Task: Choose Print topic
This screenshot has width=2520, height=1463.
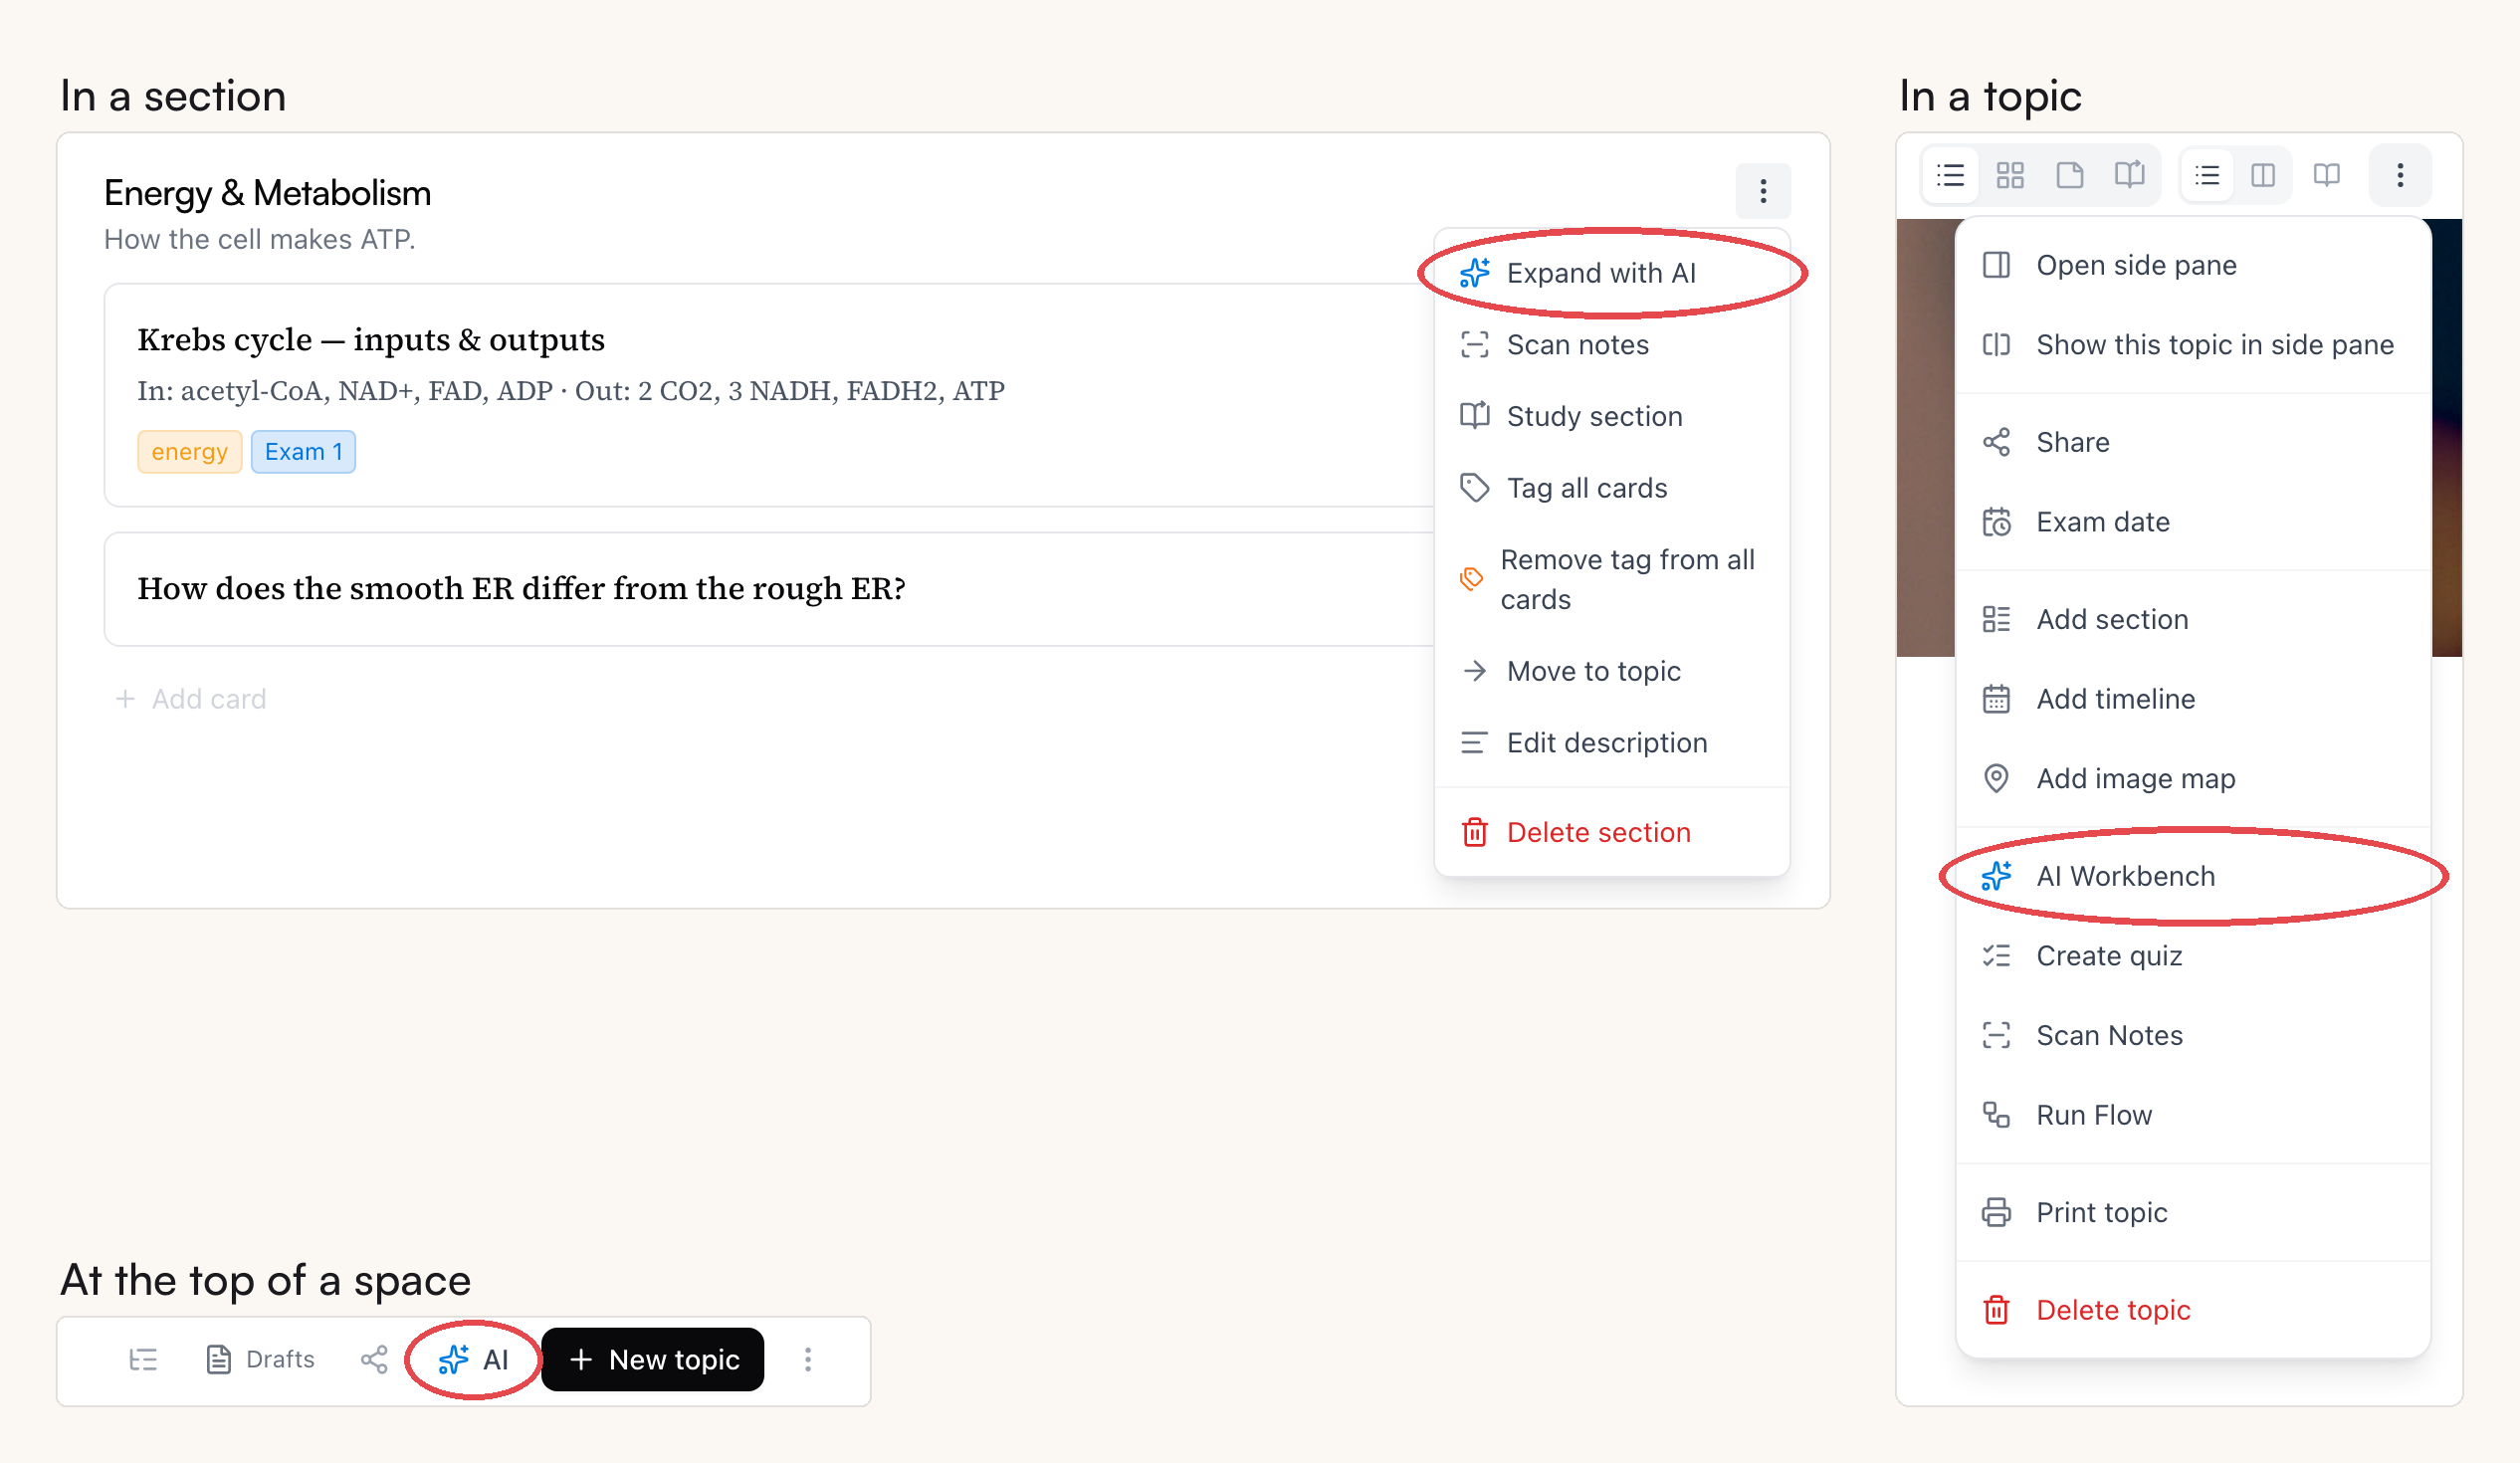Action: click(2193, 1212)
